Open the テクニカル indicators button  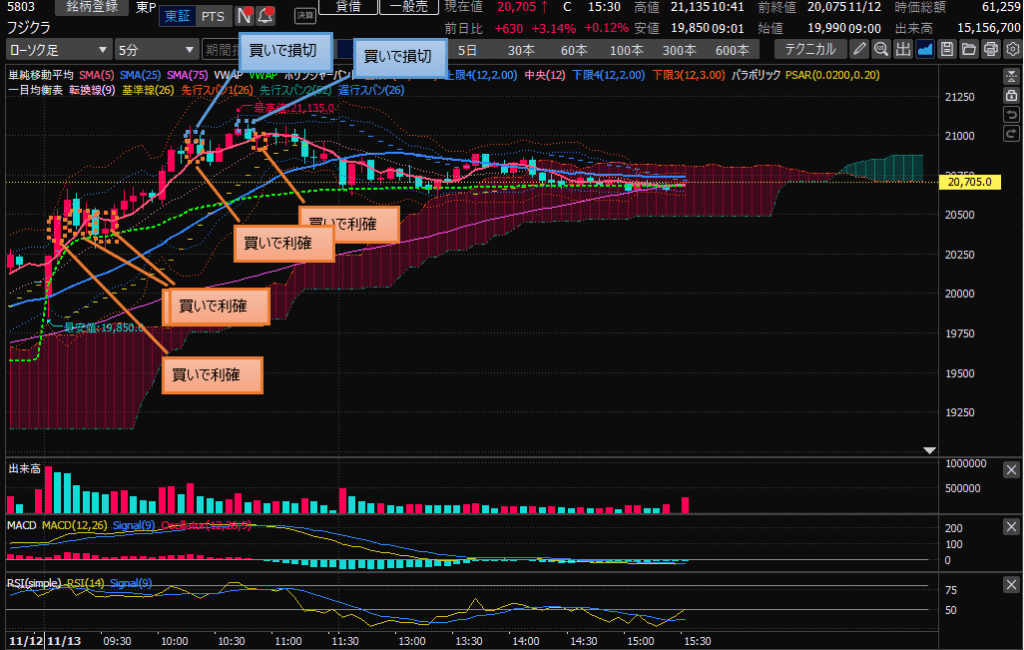810,49
